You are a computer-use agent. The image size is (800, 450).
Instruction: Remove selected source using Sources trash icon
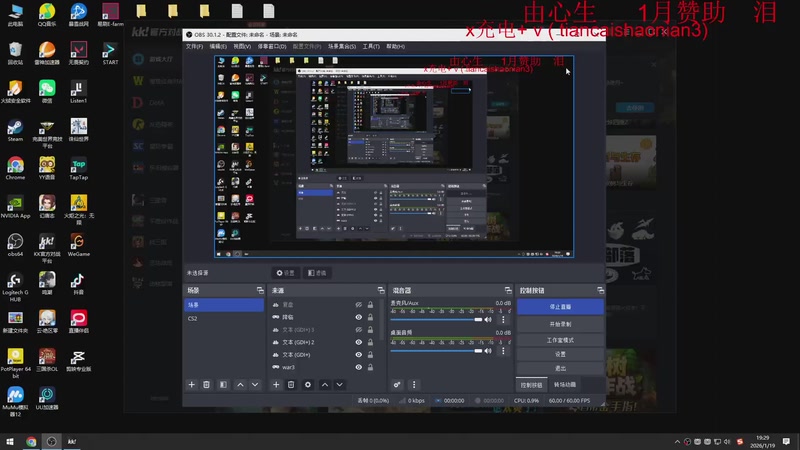291,385
